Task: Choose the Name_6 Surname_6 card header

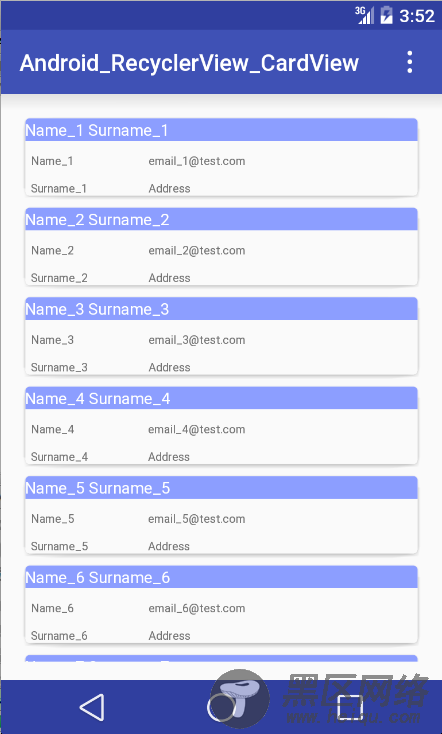Action: pyautogui.click(x=221, y=577)
